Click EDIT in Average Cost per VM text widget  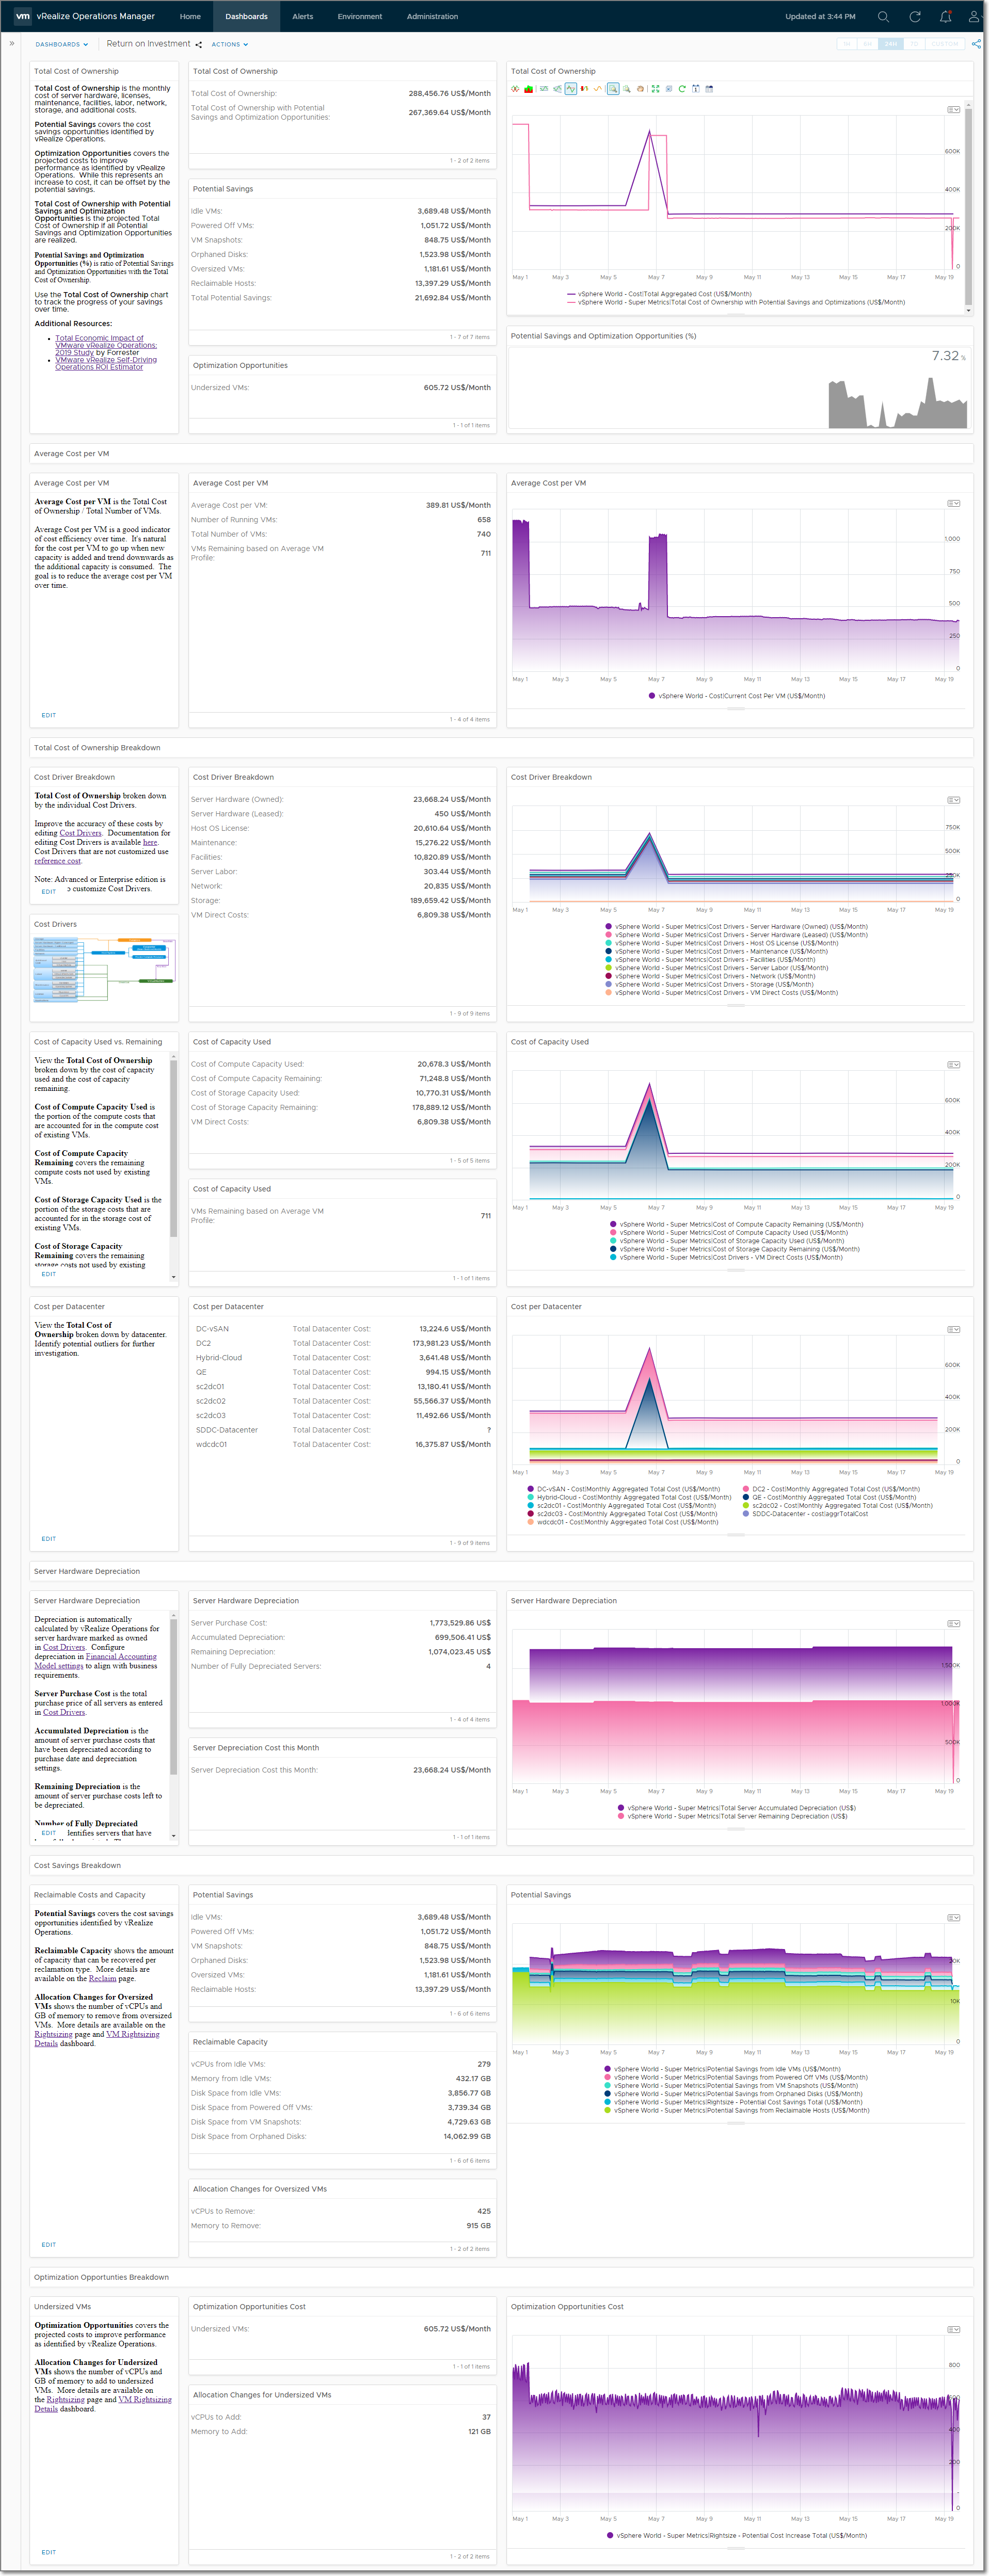pyautogui.click(x=49, y=715)
